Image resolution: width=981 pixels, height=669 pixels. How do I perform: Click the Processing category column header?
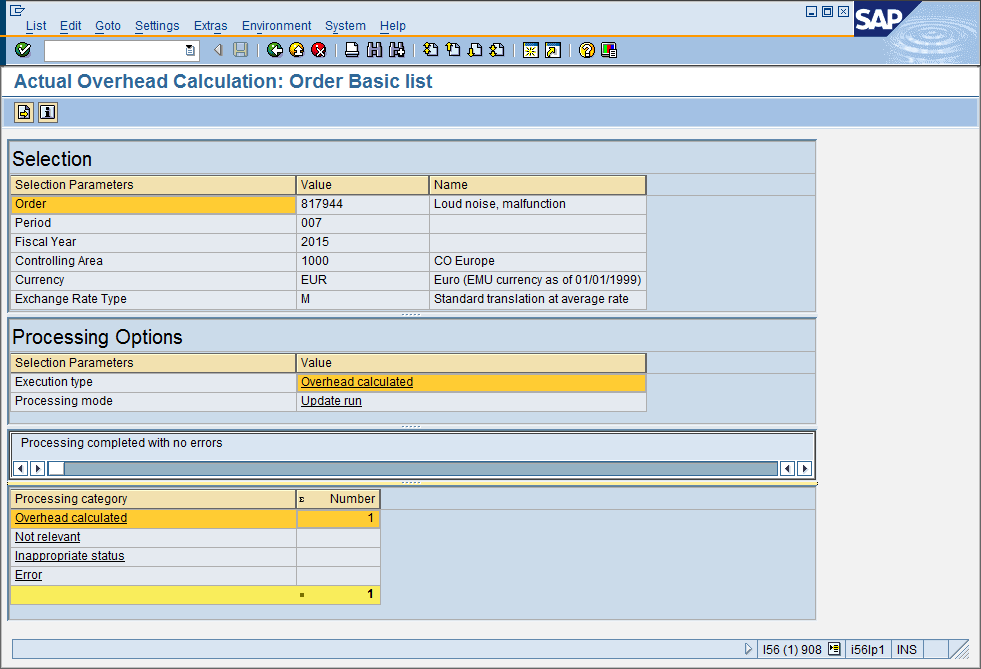point(153,499)
